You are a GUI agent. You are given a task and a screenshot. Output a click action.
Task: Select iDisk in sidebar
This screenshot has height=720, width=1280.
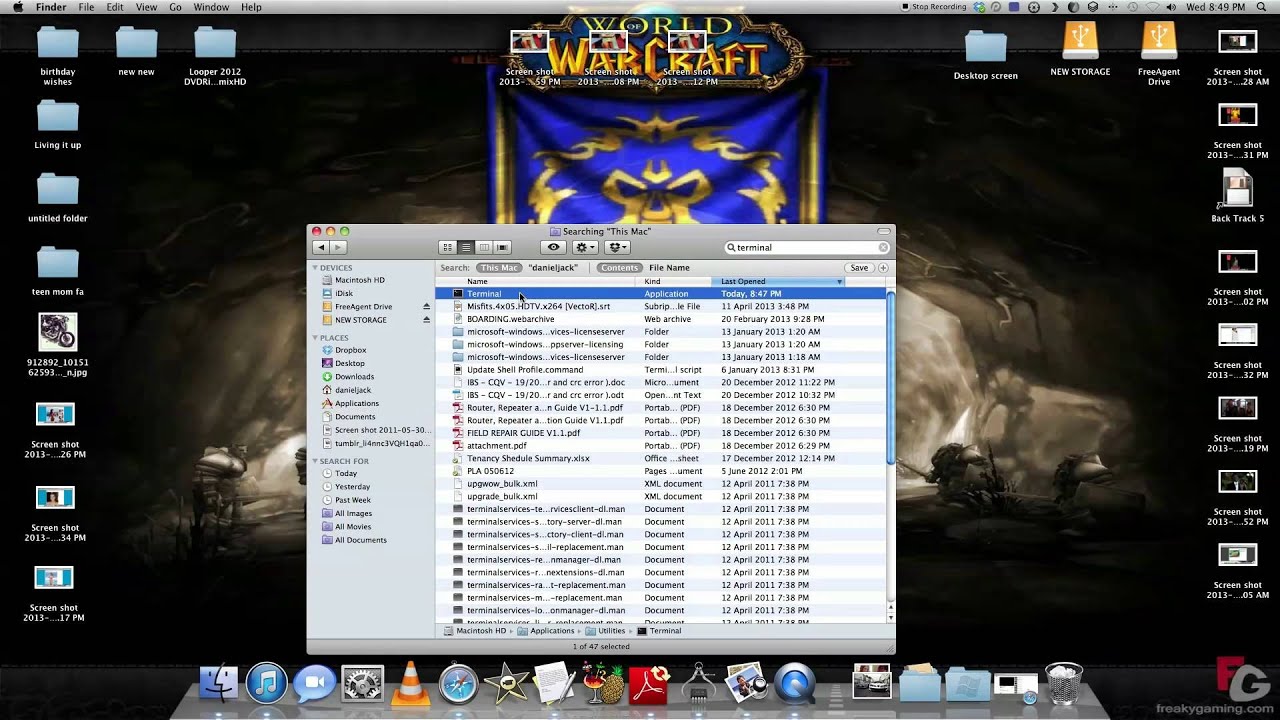[344, 293]
